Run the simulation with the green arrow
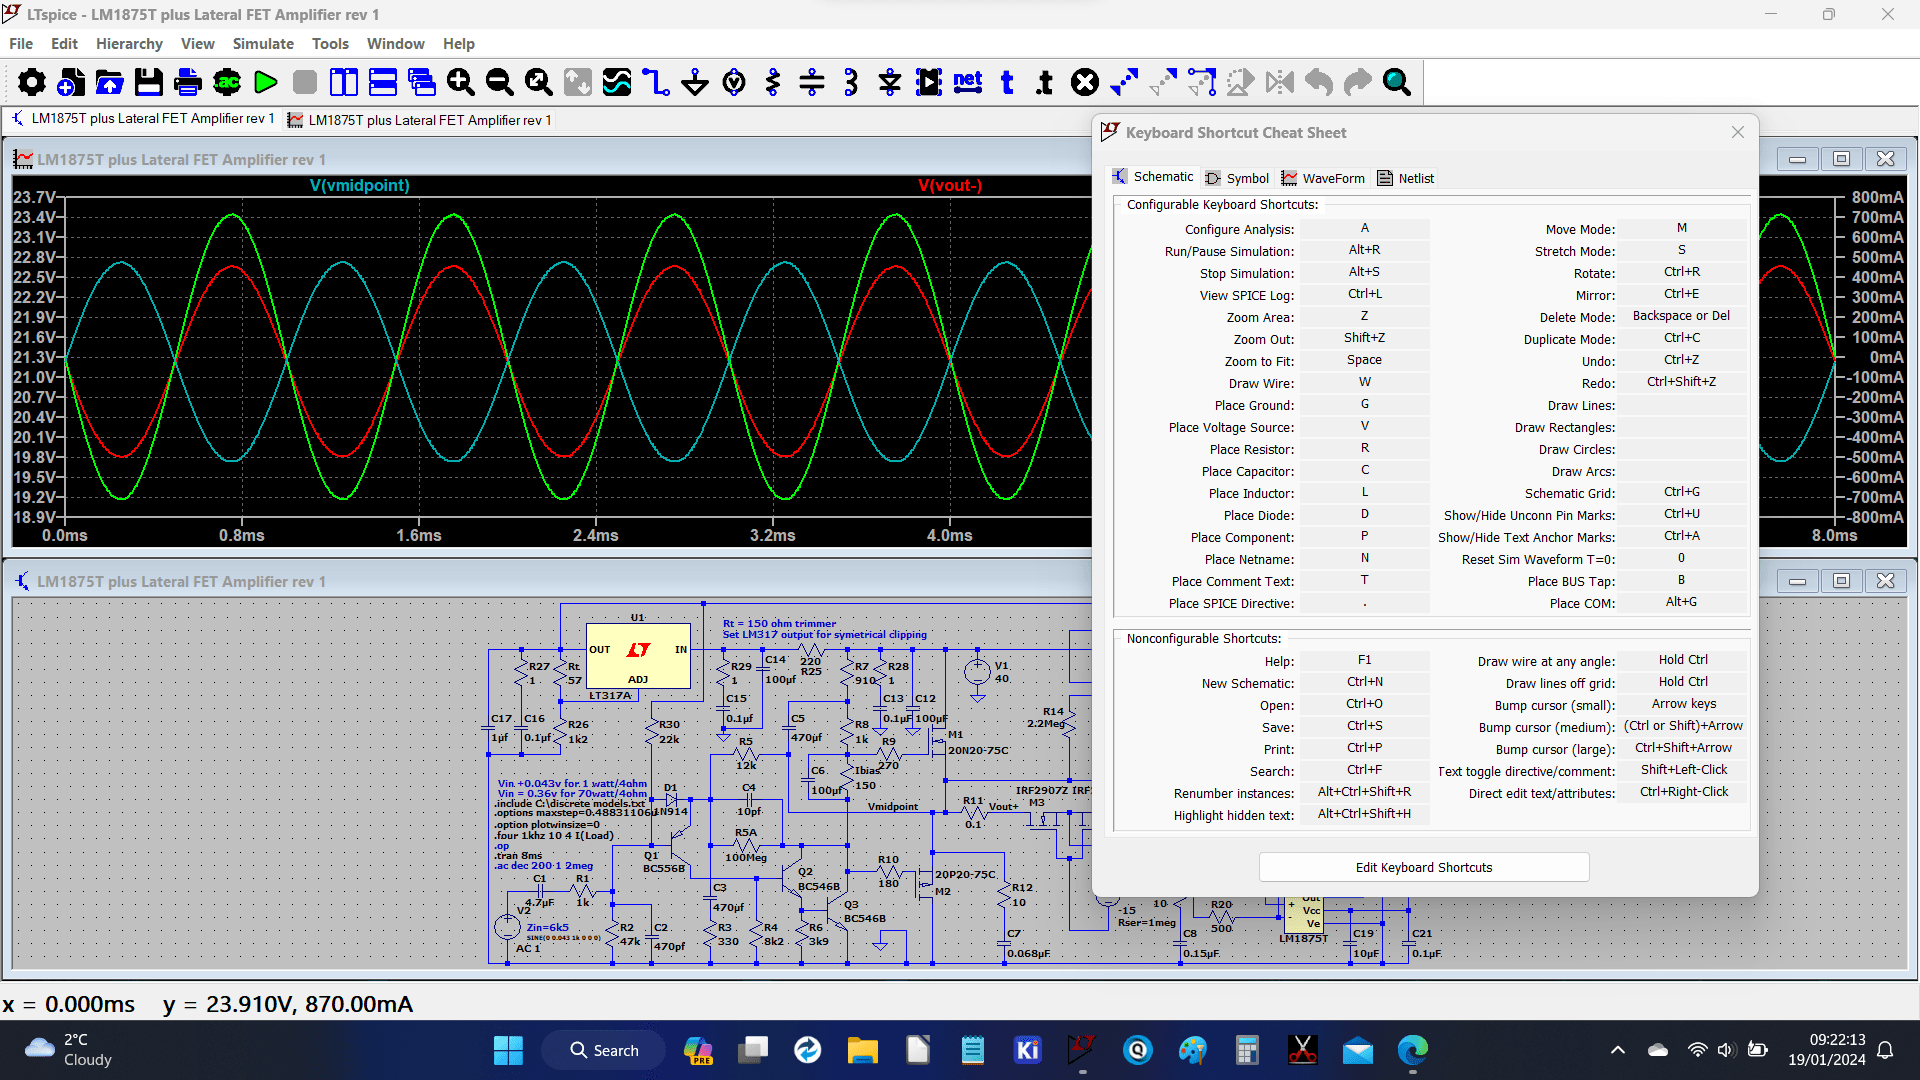The image size is (1920, 1080). (x=266, y=82)
